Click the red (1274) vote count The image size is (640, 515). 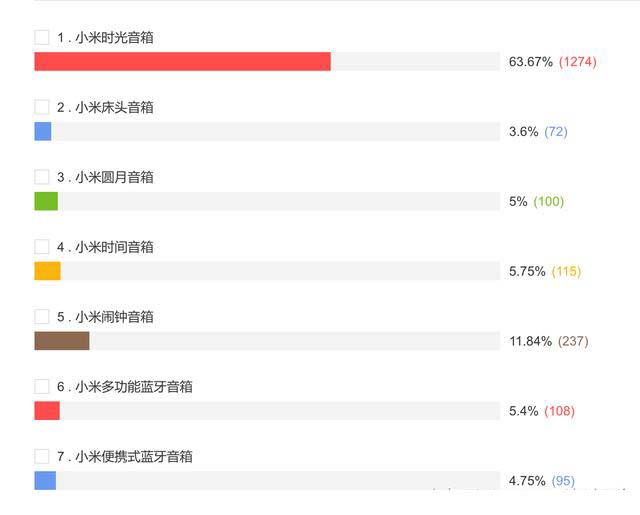coord(577,62)
